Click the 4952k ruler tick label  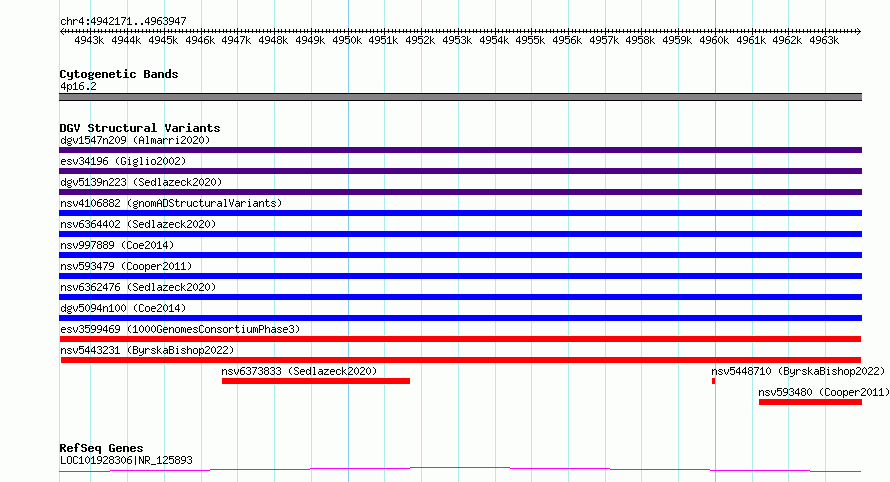(420, 40)
